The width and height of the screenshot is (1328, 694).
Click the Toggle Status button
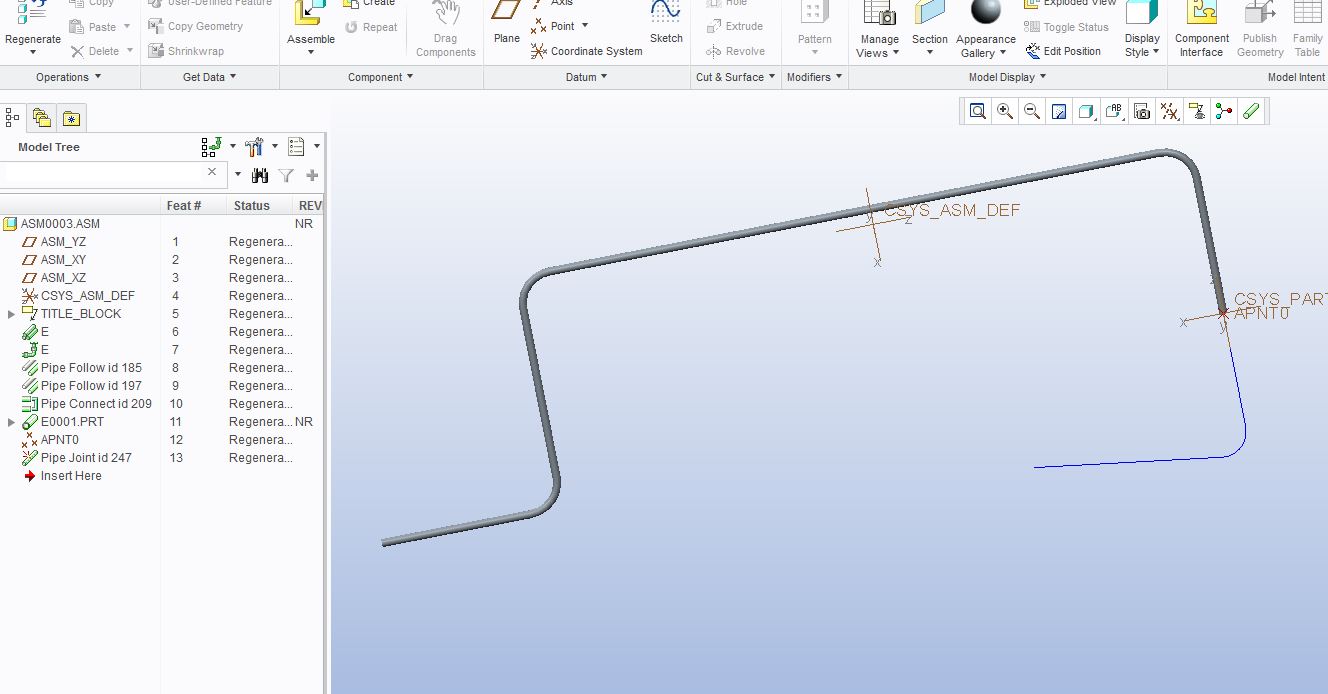click(1067, 27)
